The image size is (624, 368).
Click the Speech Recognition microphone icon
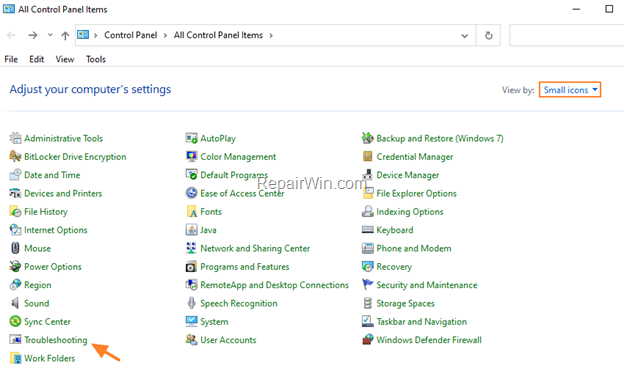(x=191, y=303)
